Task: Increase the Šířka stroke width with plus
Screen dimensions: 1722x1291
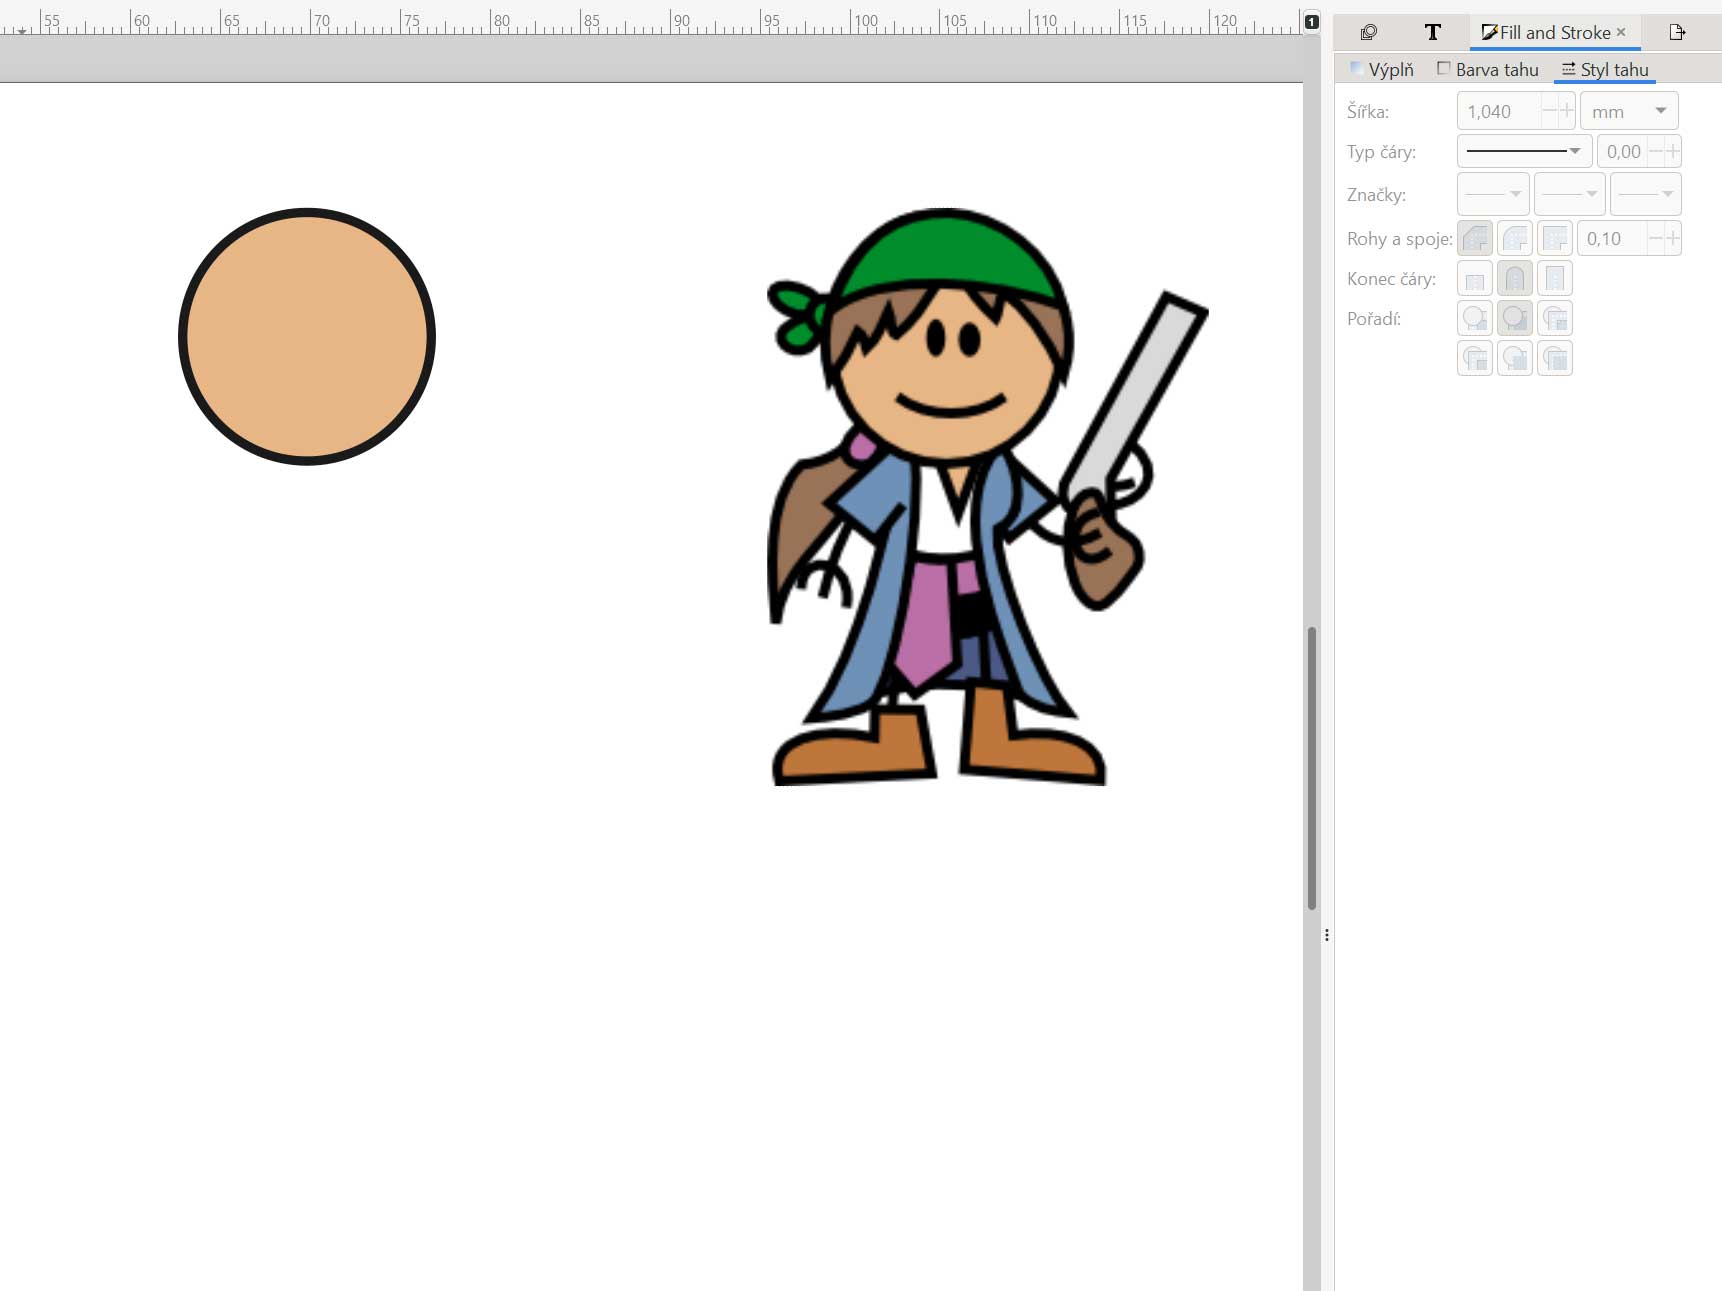Action: (1567, 111)
